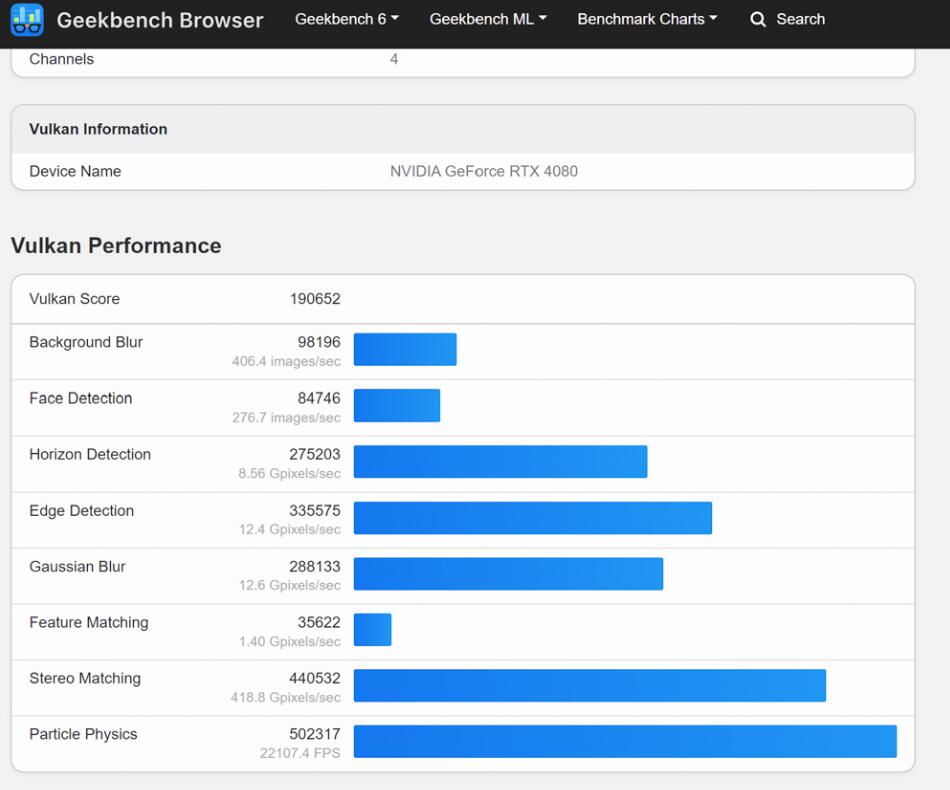The height and width of the screenshot is (790, 950).
Task: Click the Feature Matching label
Action: click(x=88, y=623)
